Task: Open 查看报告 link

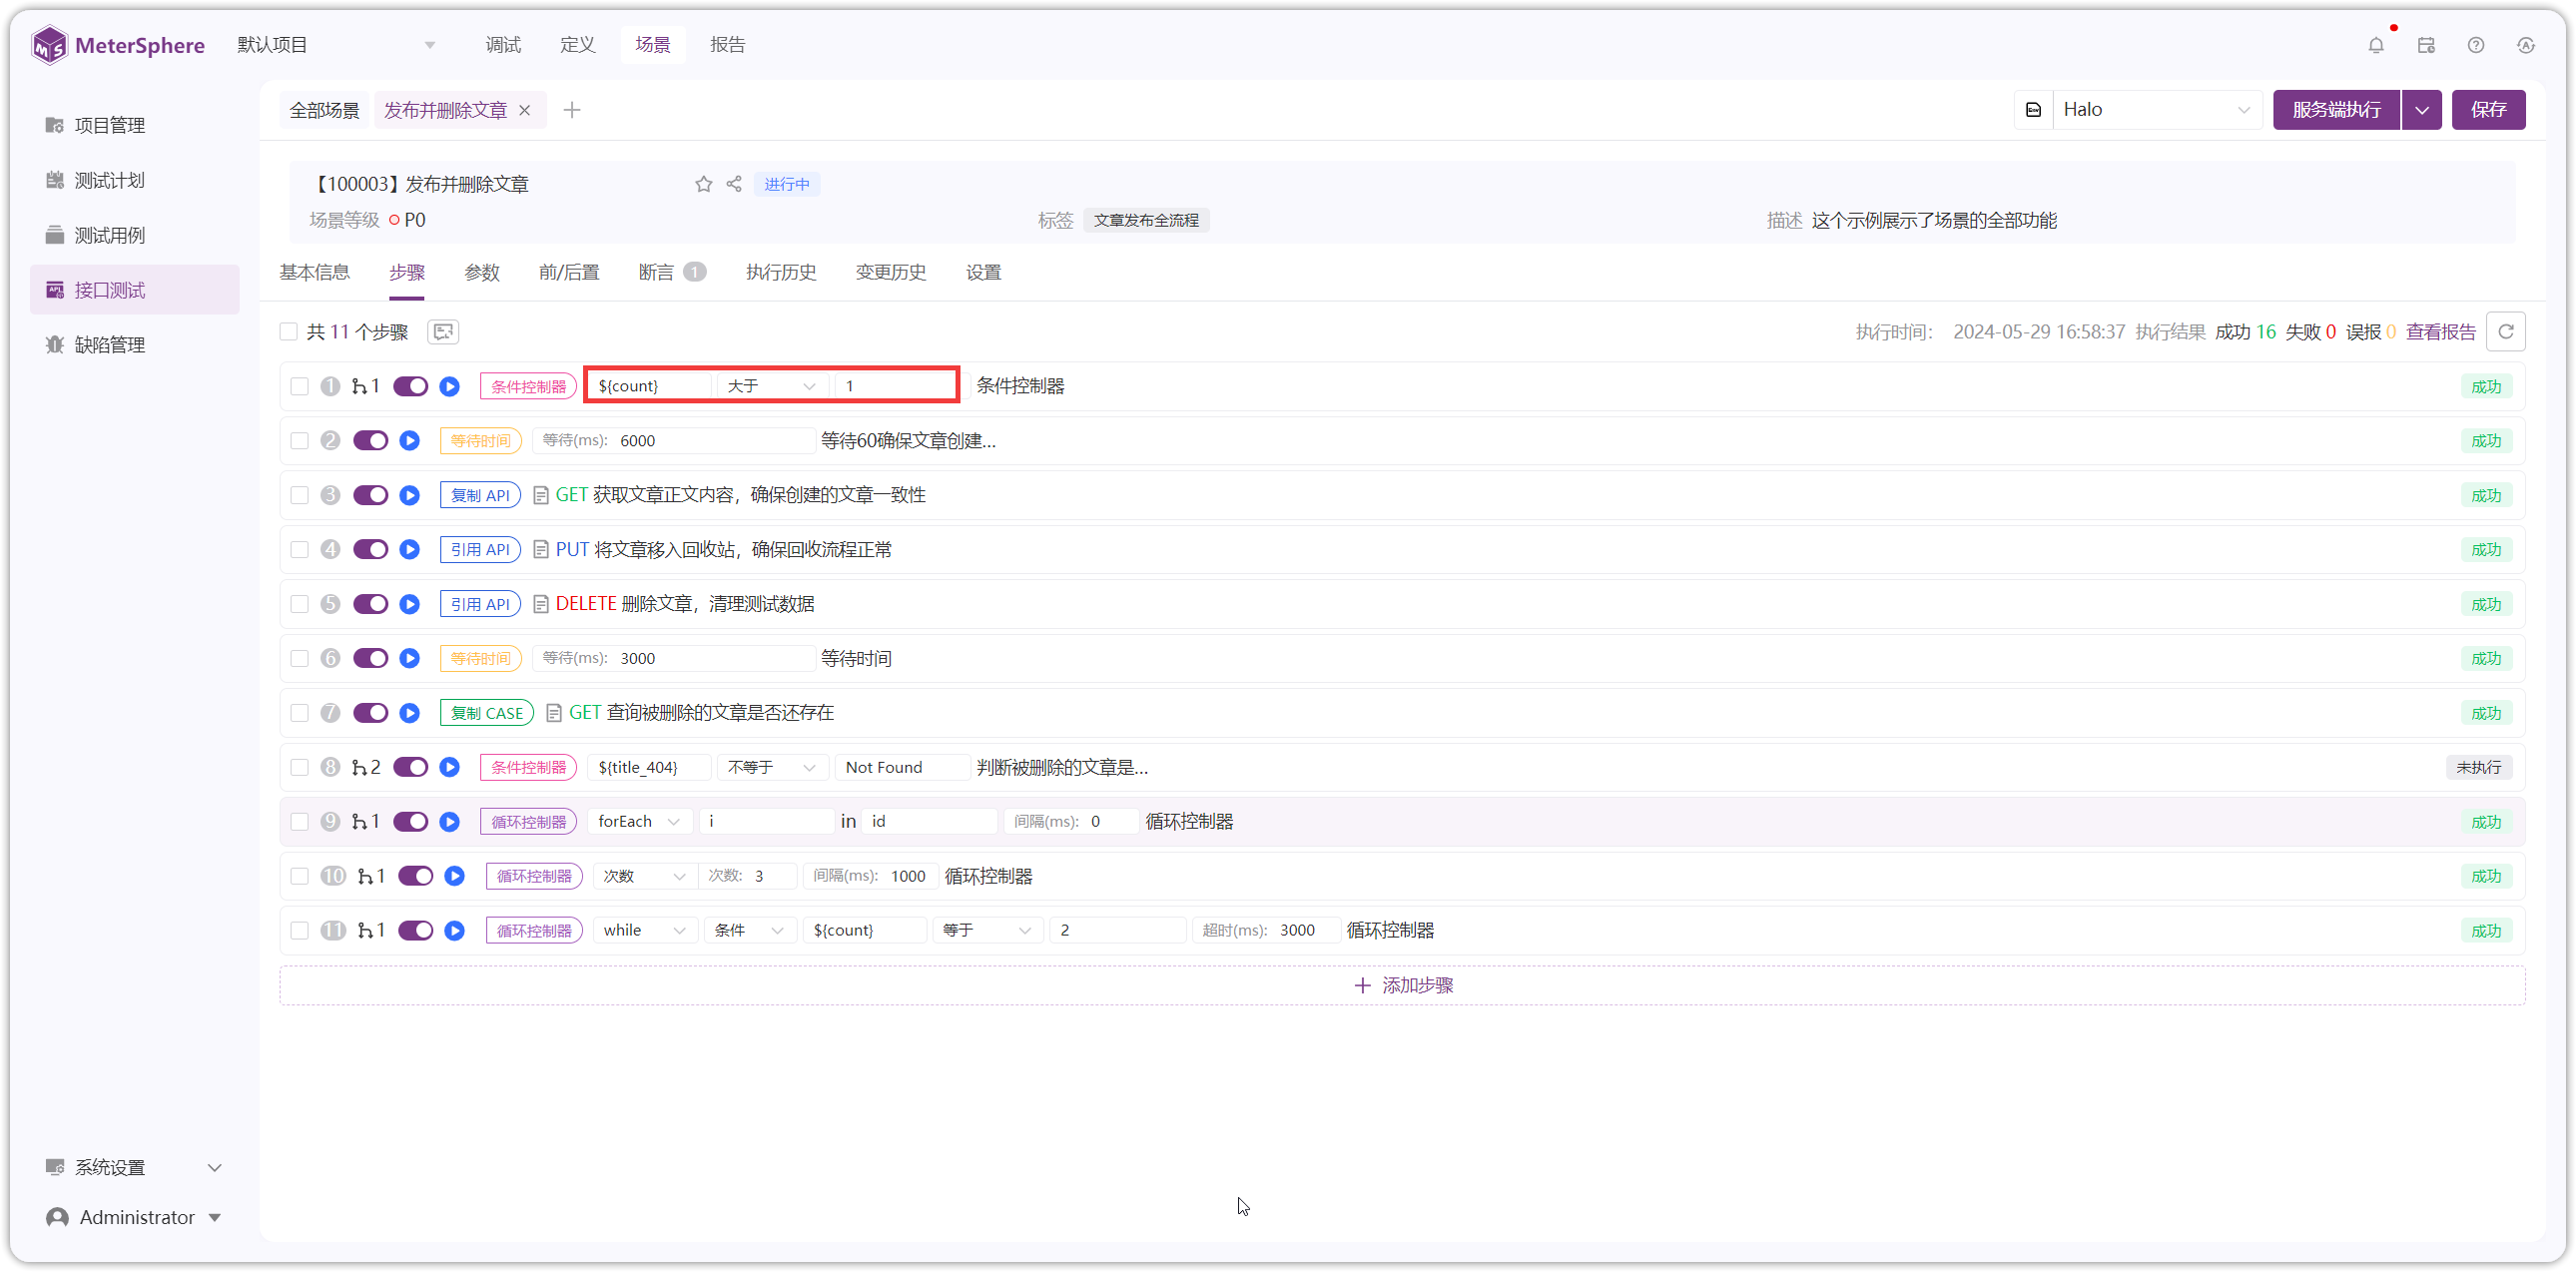Action: click(2441, 332)
